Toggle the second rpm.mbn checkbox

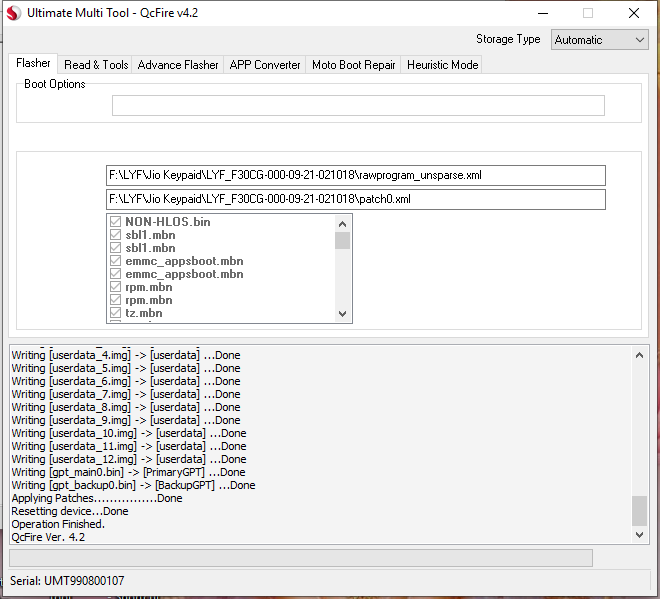point(115,300)
